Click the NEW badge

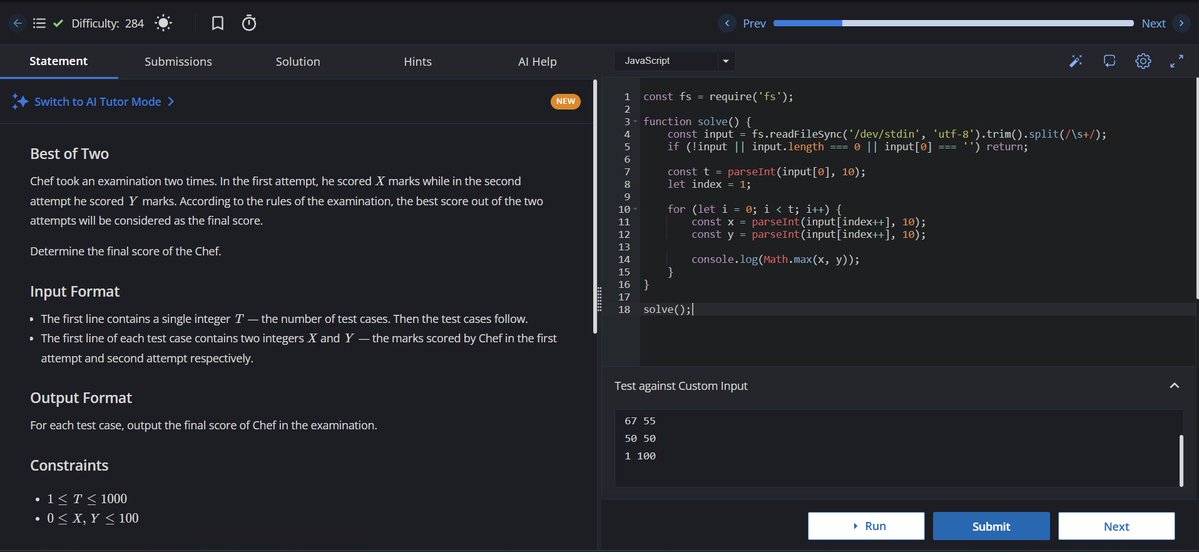(x=566, y=101)
